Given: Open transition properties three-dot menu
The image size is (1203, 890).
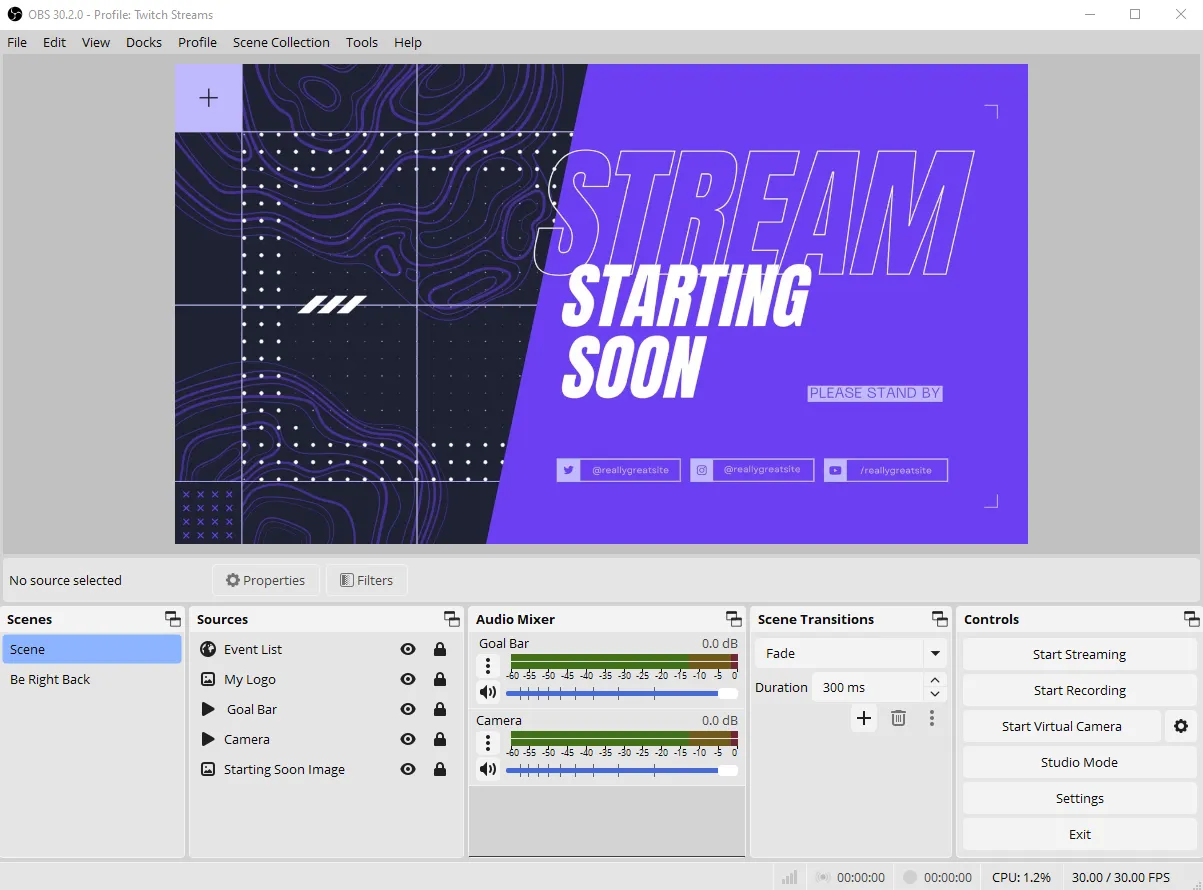Looking at the screenshot, I should (932, 718).
